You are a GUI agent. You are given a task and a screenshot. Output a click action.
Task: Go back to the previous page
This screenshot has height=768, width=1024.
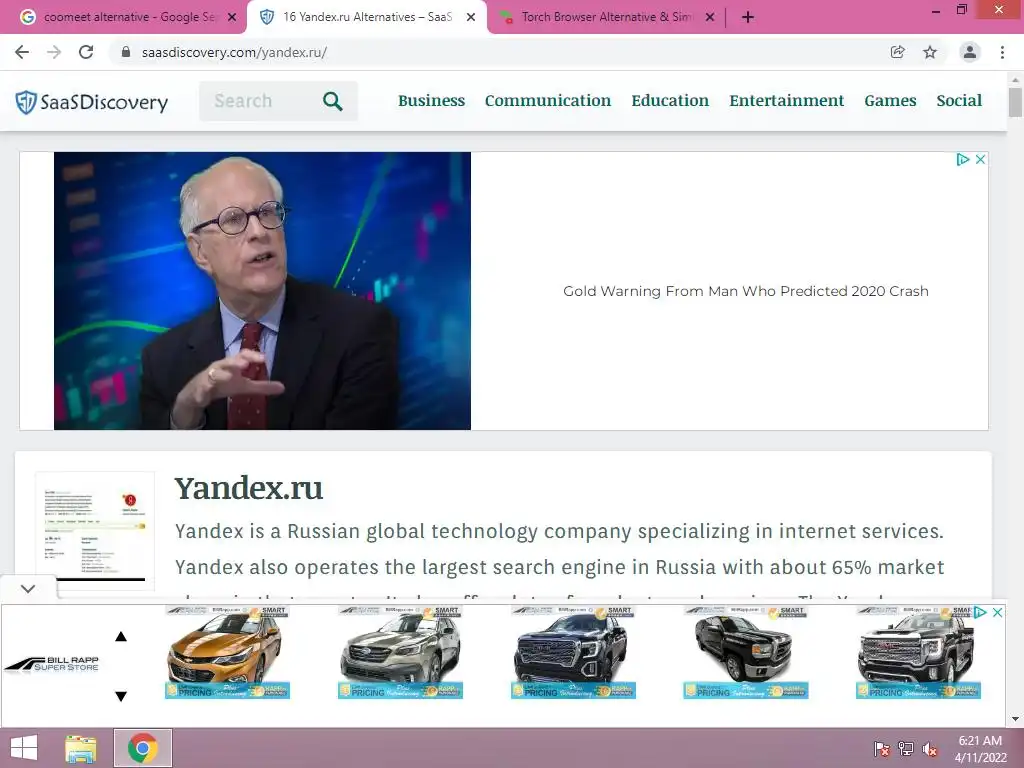tap(22, 52)
